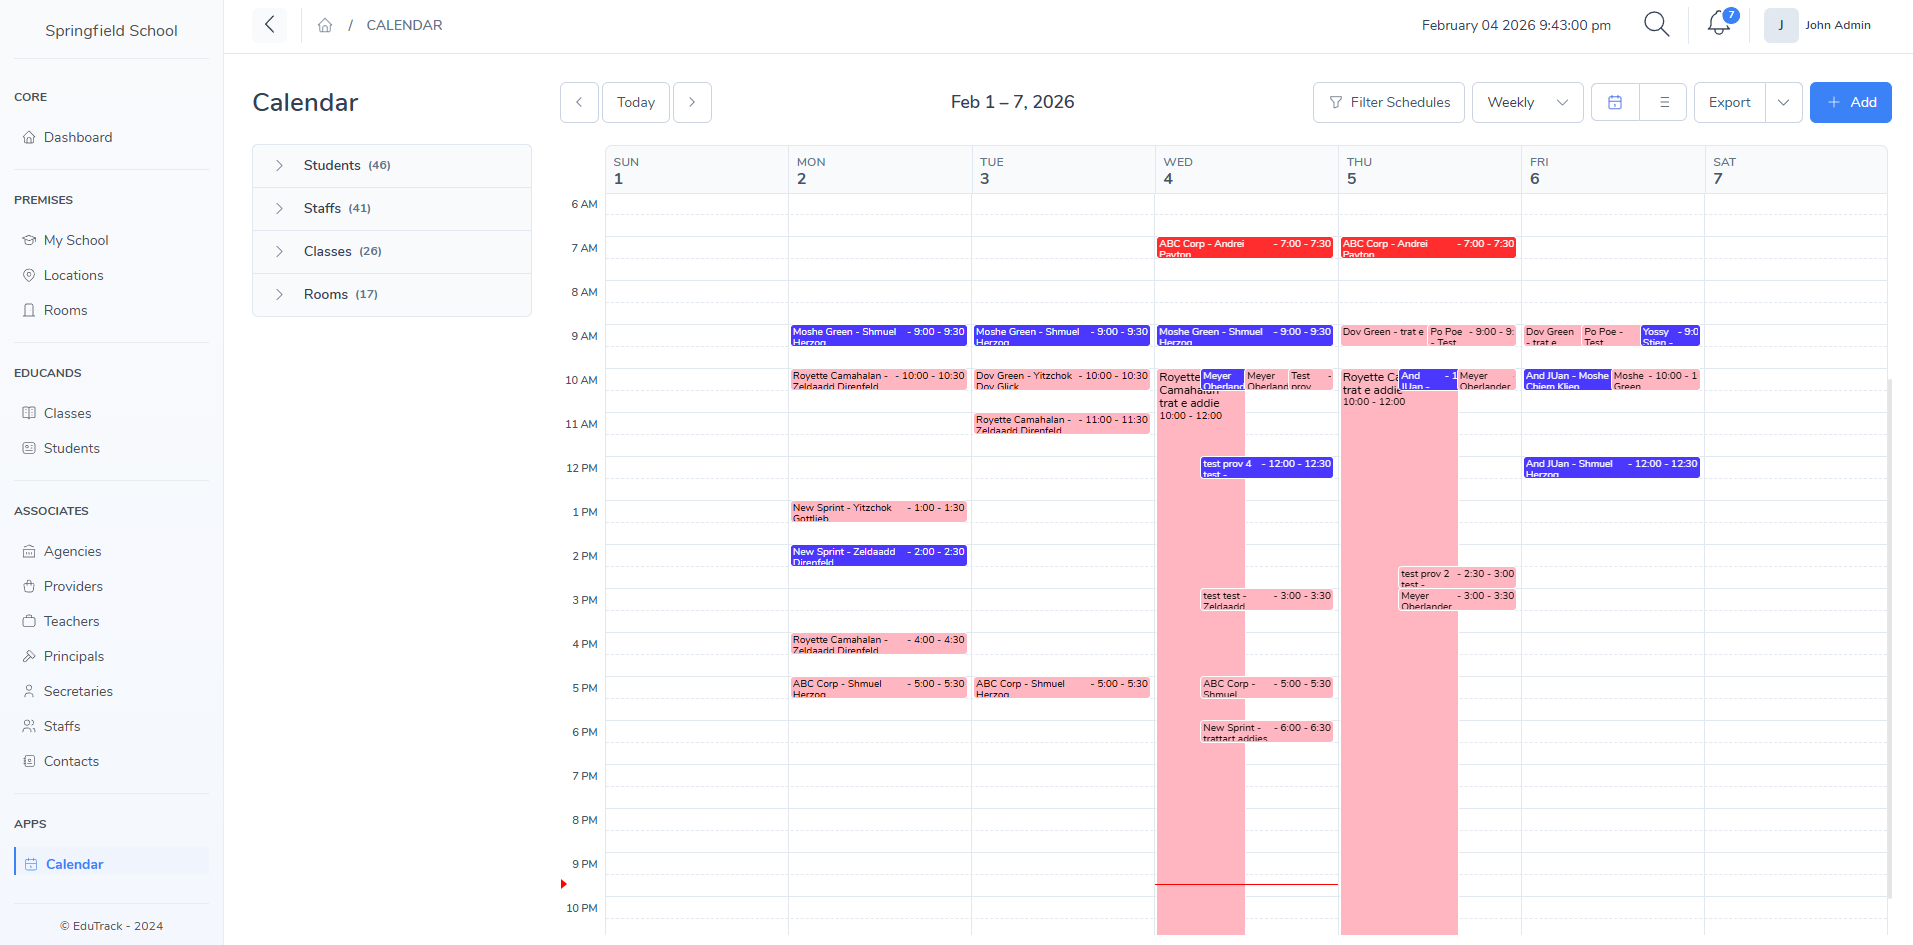Open the search magnifier icon
1913x945 pixels.
click(x=1656, y=25)
